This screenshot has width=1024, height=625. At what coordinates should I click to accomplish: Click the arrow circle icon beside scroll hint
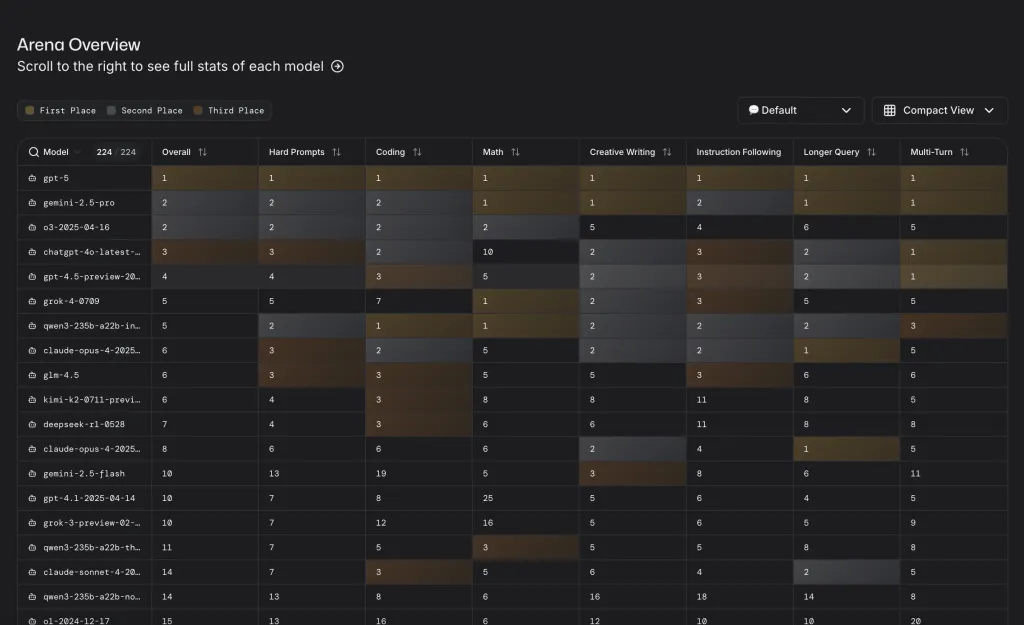click(x=337, y=67)
